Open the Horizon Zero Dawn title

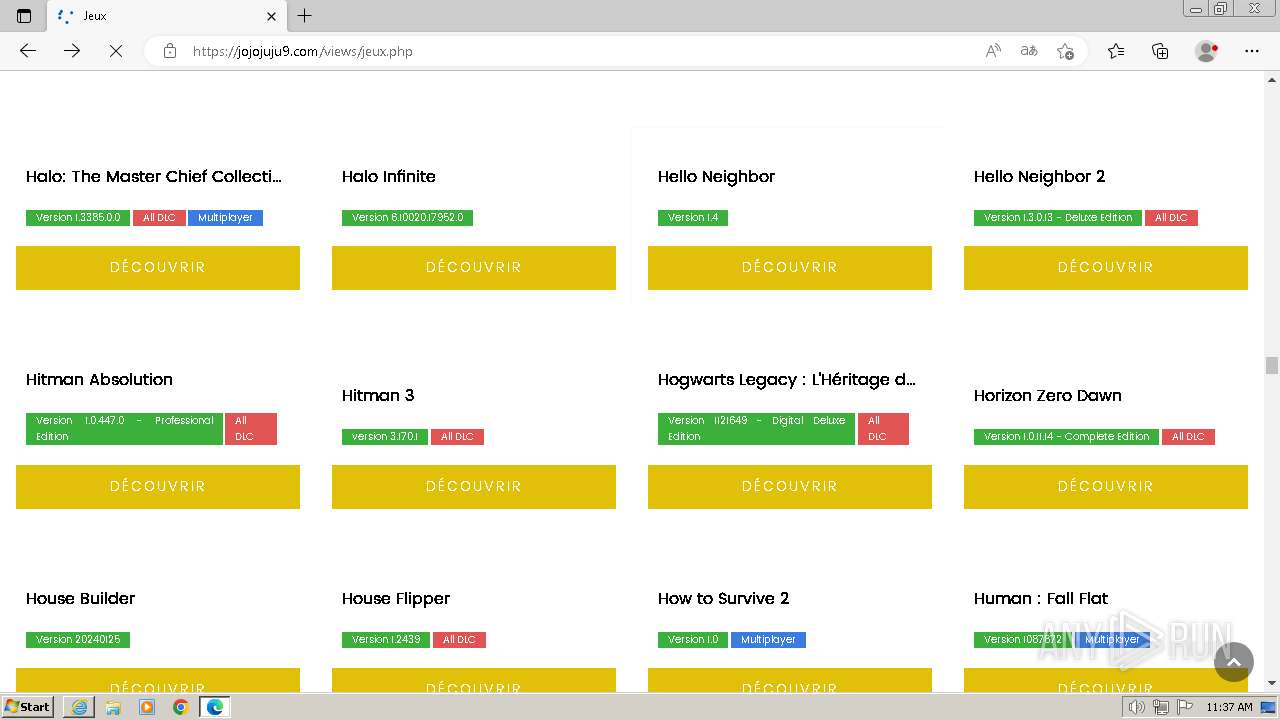click(x=1048, y=396)
